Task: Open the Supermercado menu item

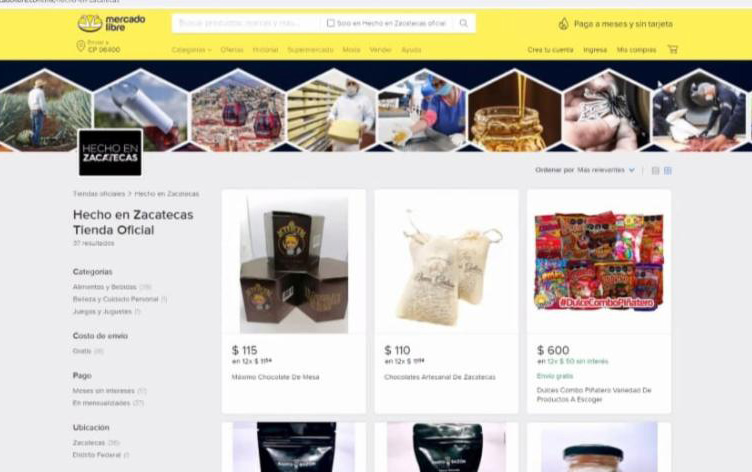Action: 310,50
